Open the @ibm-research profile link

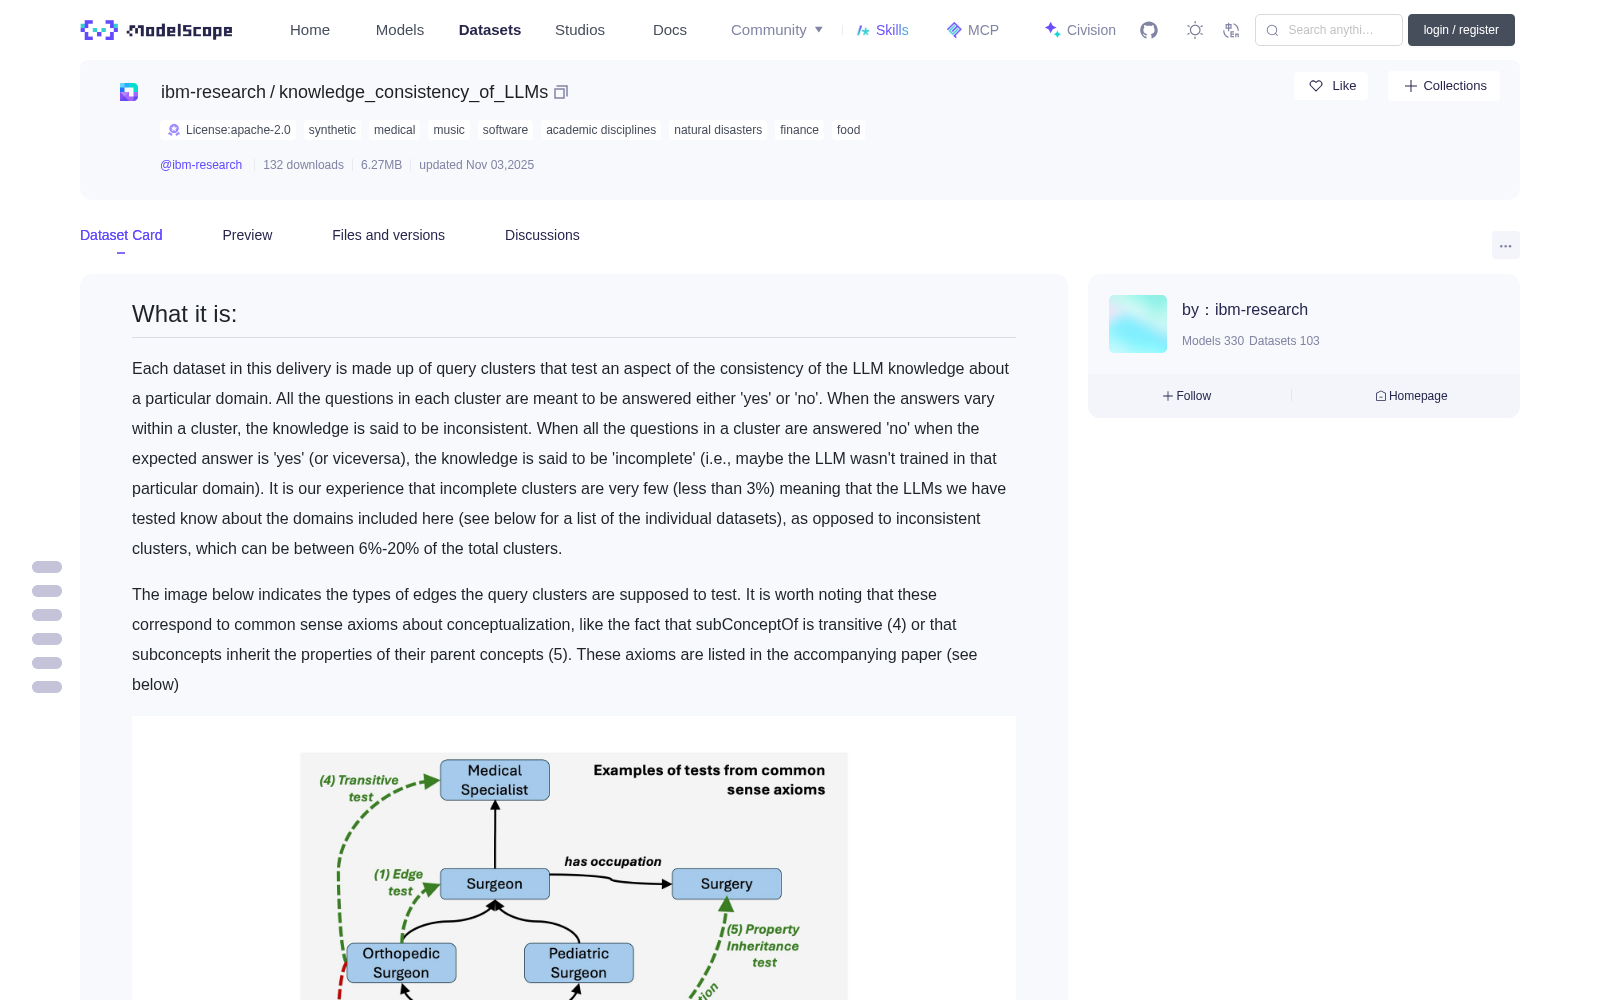[x=201, y=165]
